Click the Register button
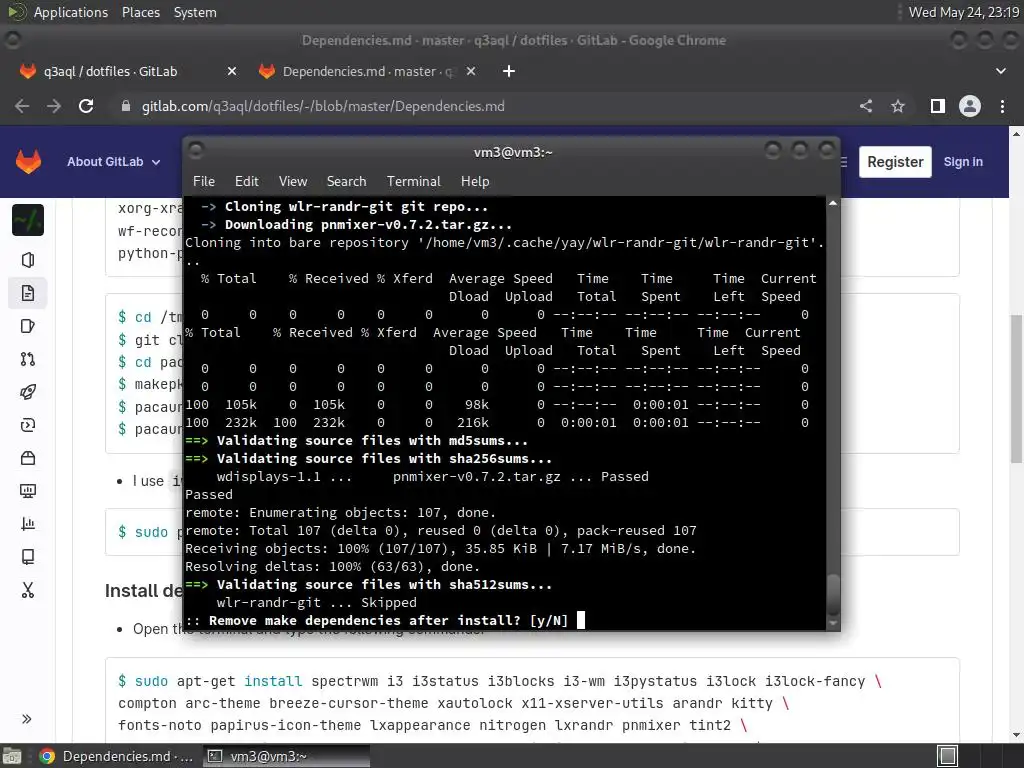 [895, 162]
